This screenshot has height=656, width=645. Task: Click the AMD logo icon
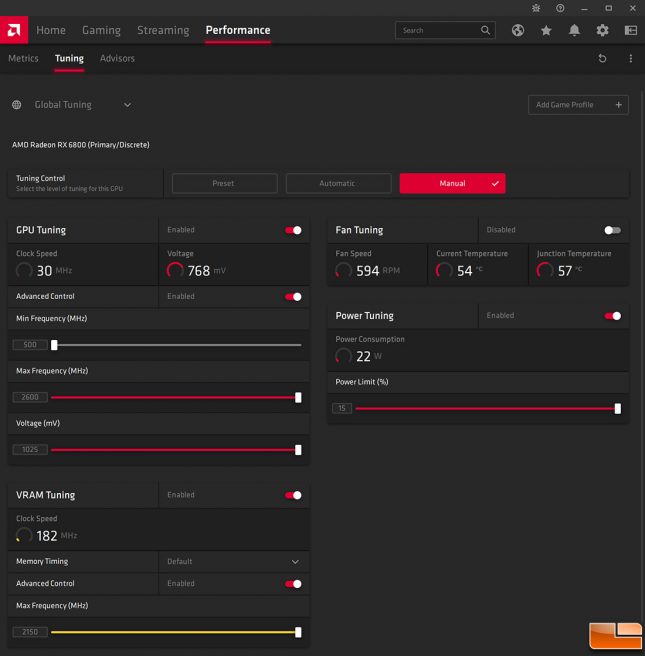(x=14, y=30)
